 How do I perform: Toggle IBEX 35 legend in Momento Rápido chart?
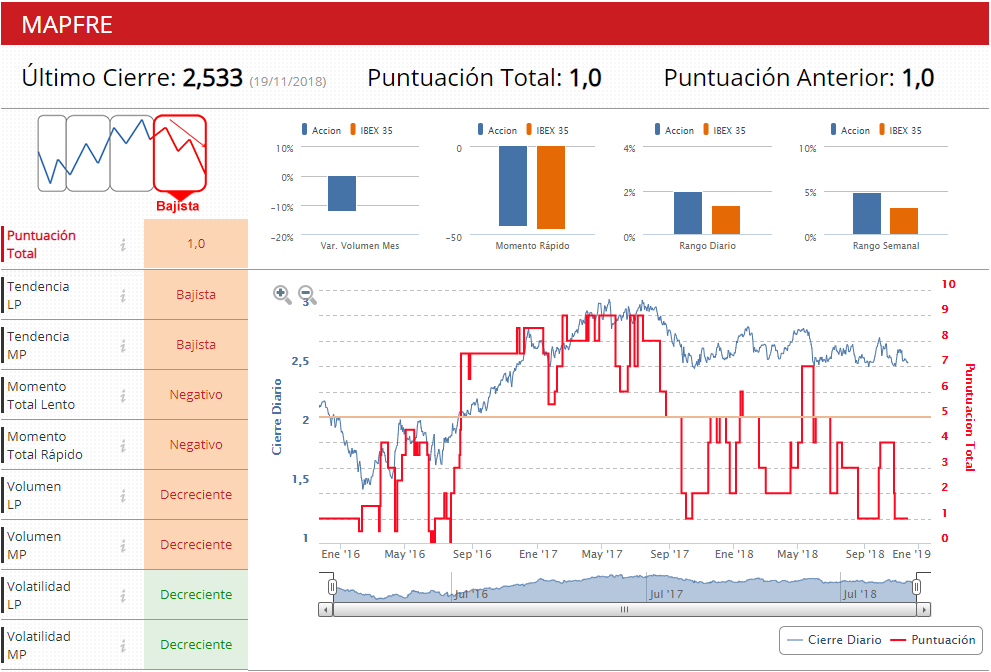(547, 130)
